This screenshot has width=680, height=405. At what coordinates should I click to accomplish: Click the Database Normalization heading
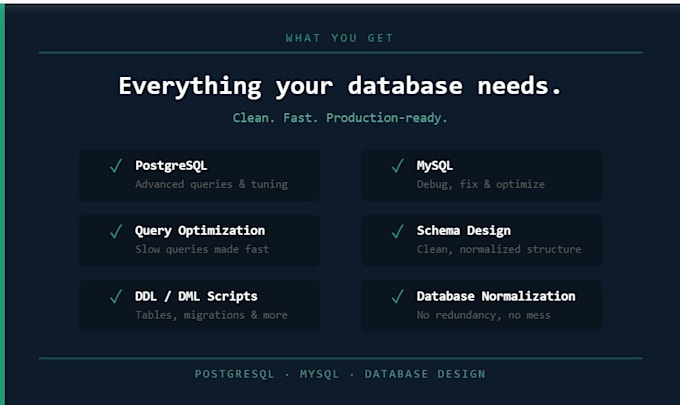pyautogui.click(x=496, y=296)
